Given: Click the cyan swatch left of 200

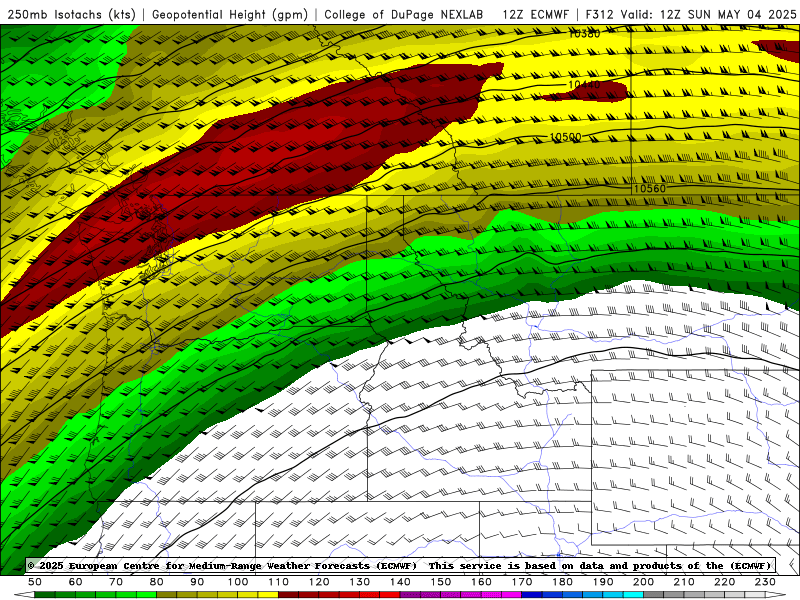Looking at the screenshot, I should tap(633, 595).
